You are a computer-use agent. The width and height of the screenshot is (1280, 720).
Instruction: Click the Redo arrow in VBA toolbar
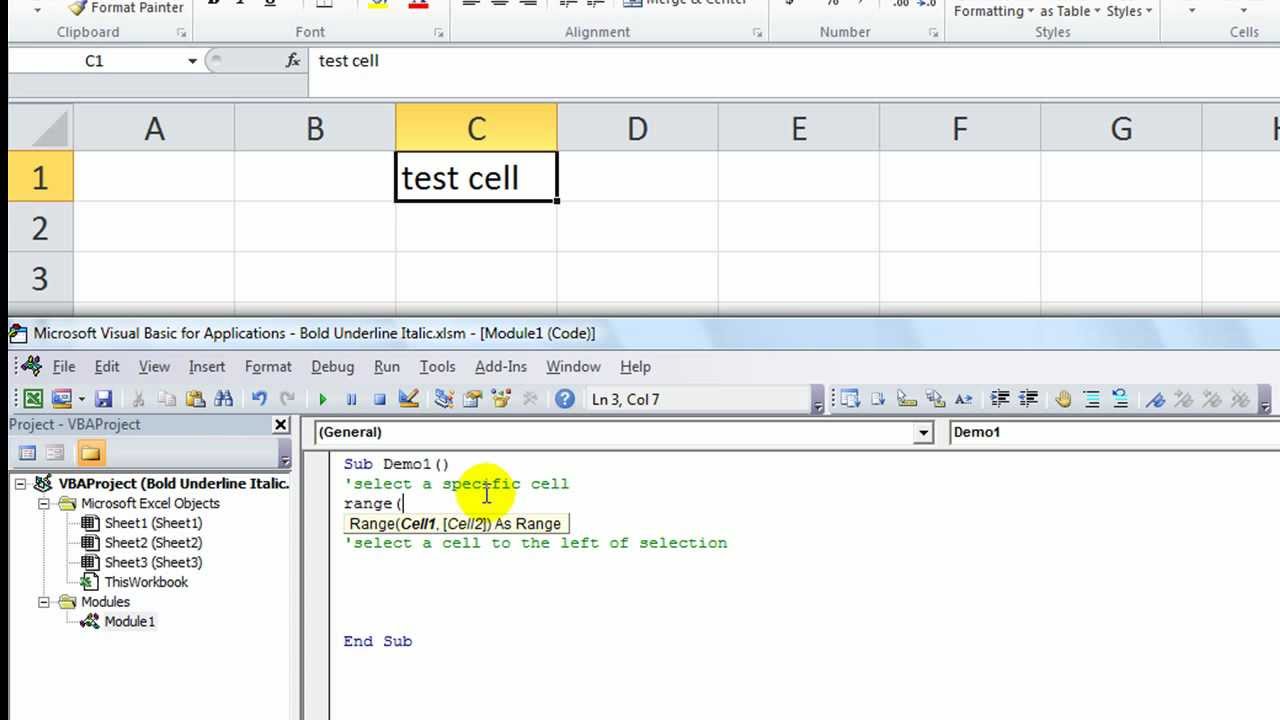(x=287, y=399)
